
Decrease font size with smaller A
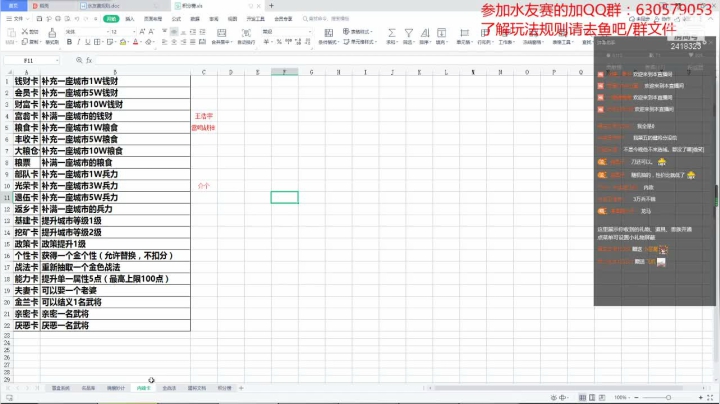coord(151,32)
